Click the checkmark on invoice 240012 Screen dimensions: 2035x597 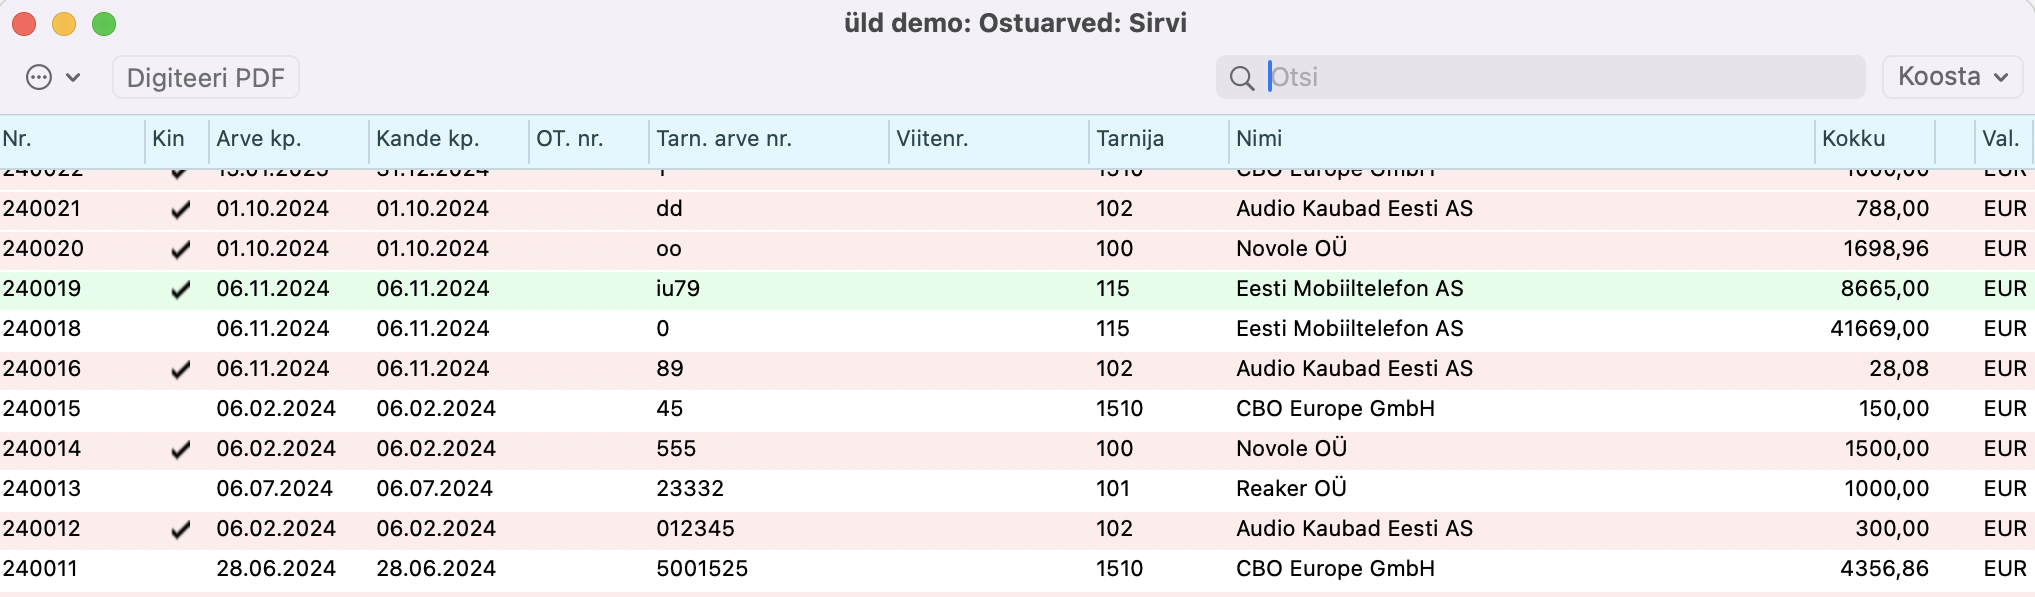click(x=180, y=529)
